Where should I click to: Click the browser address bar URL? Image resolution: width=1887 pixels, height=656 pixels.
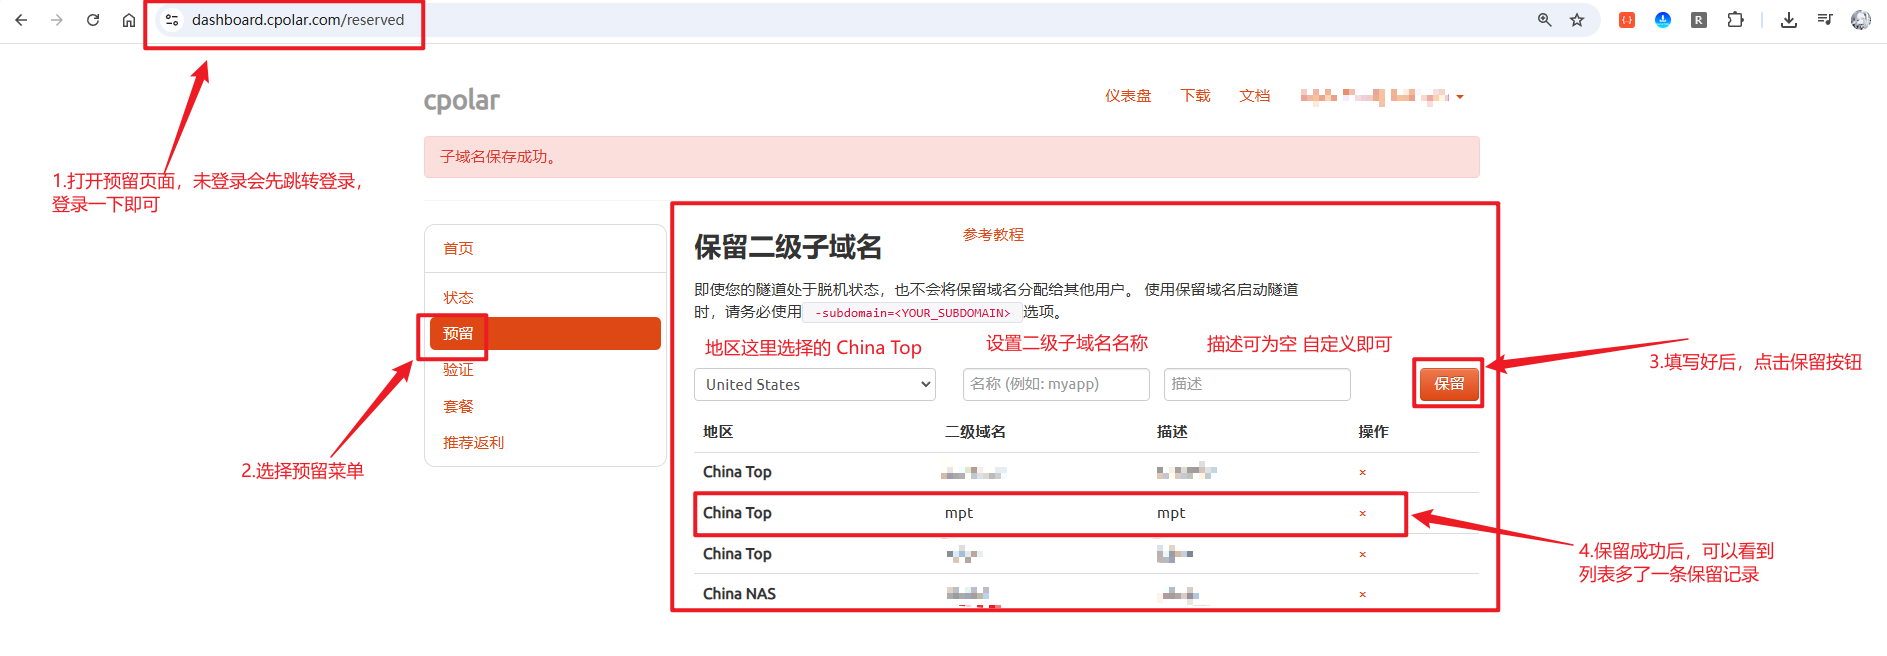click(298, 20)
